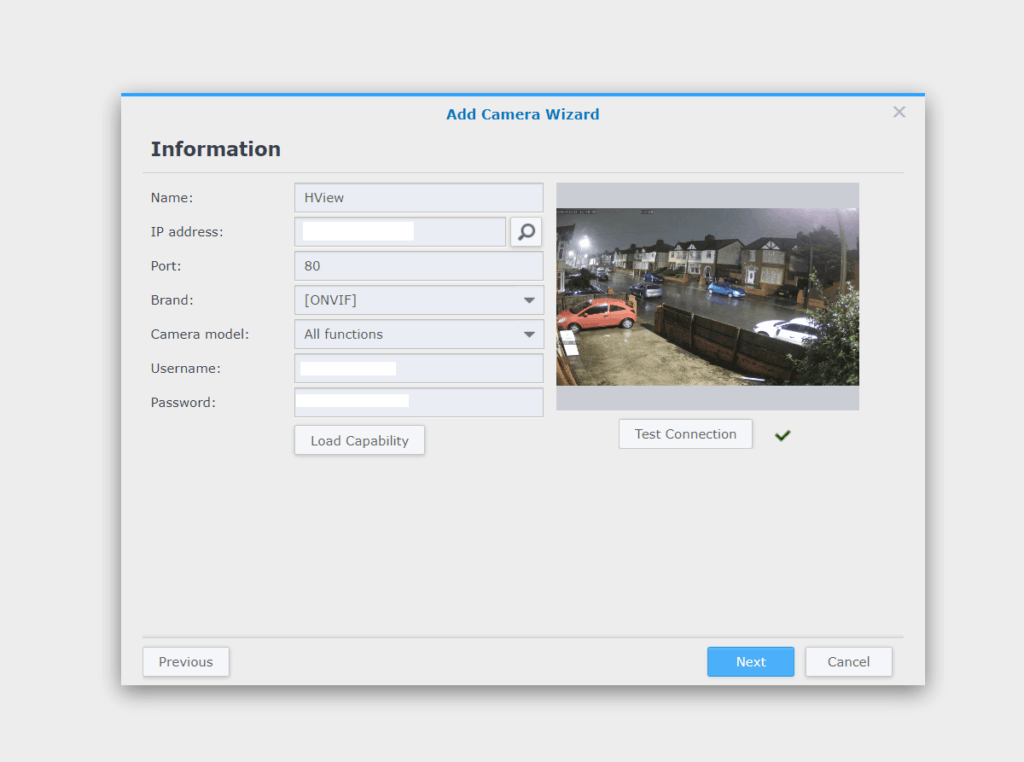Click the All functions text in Camera model

coord(343,334)
